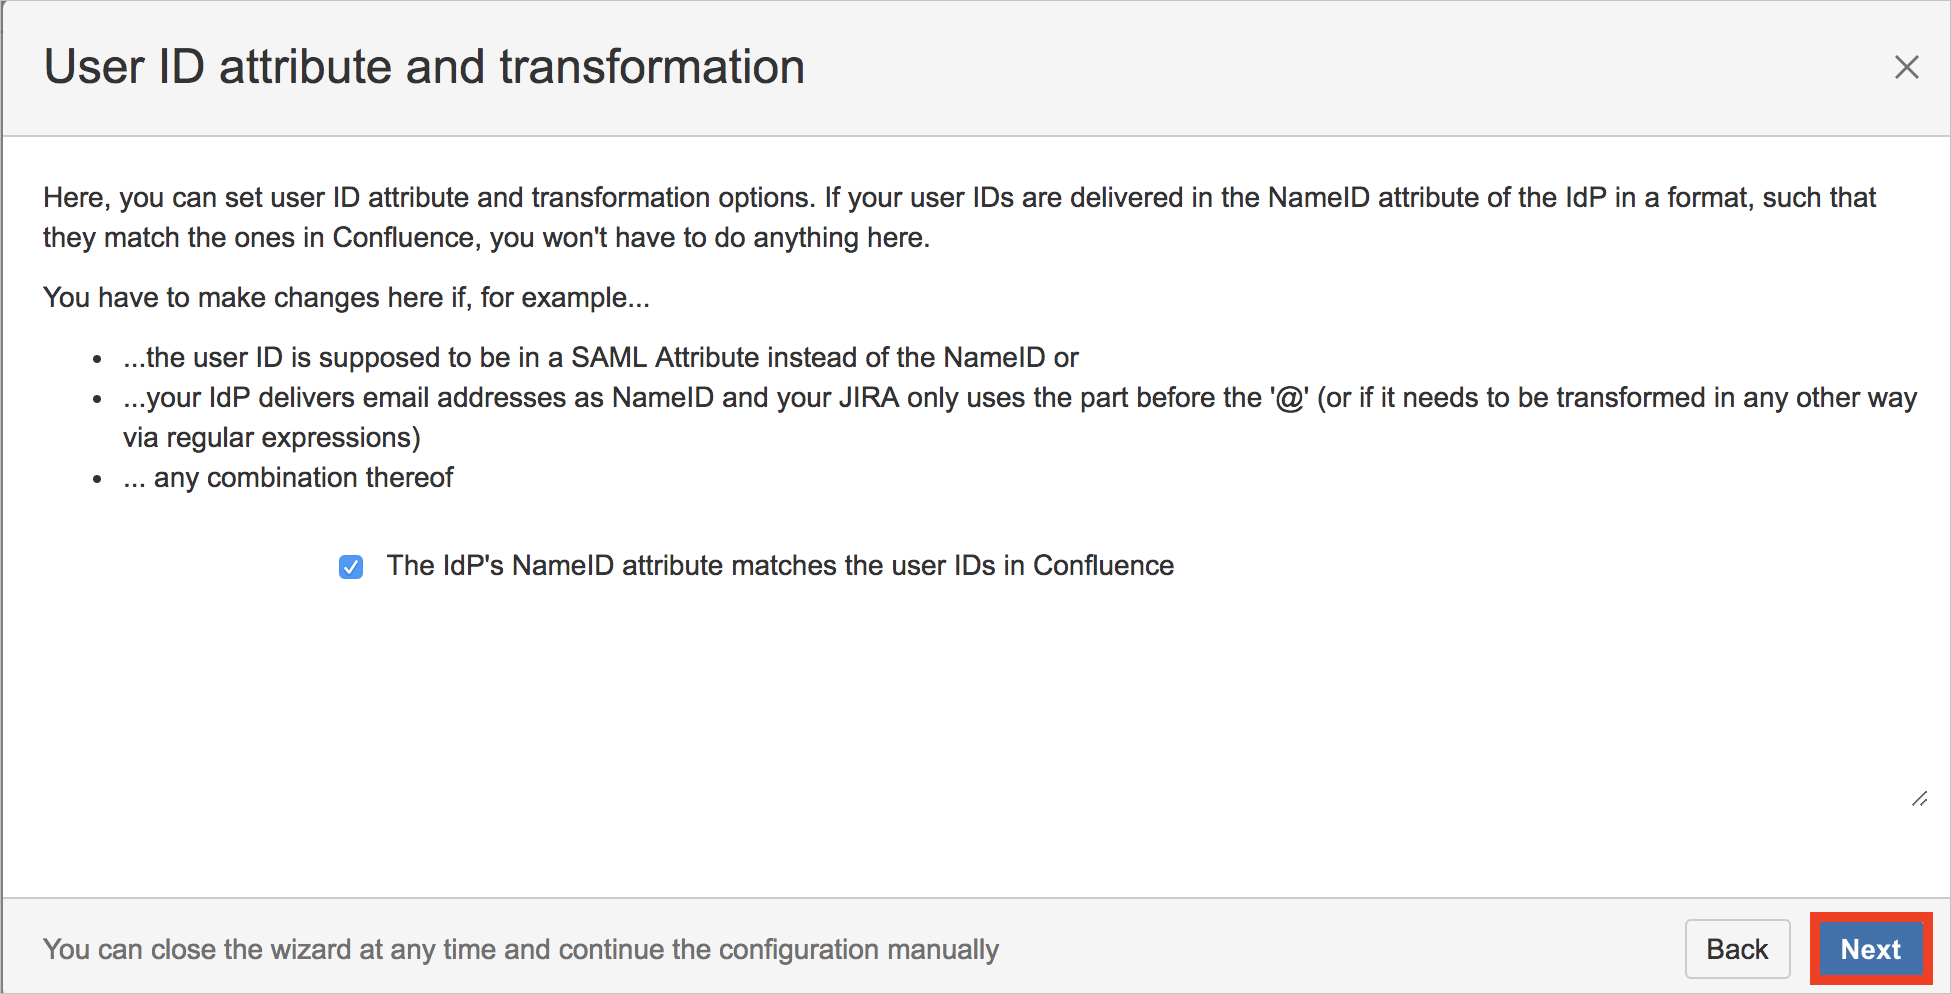Click the word "JIRA" in the second bullet
This screenshot has width=1951, height=994.
(868, 398)
